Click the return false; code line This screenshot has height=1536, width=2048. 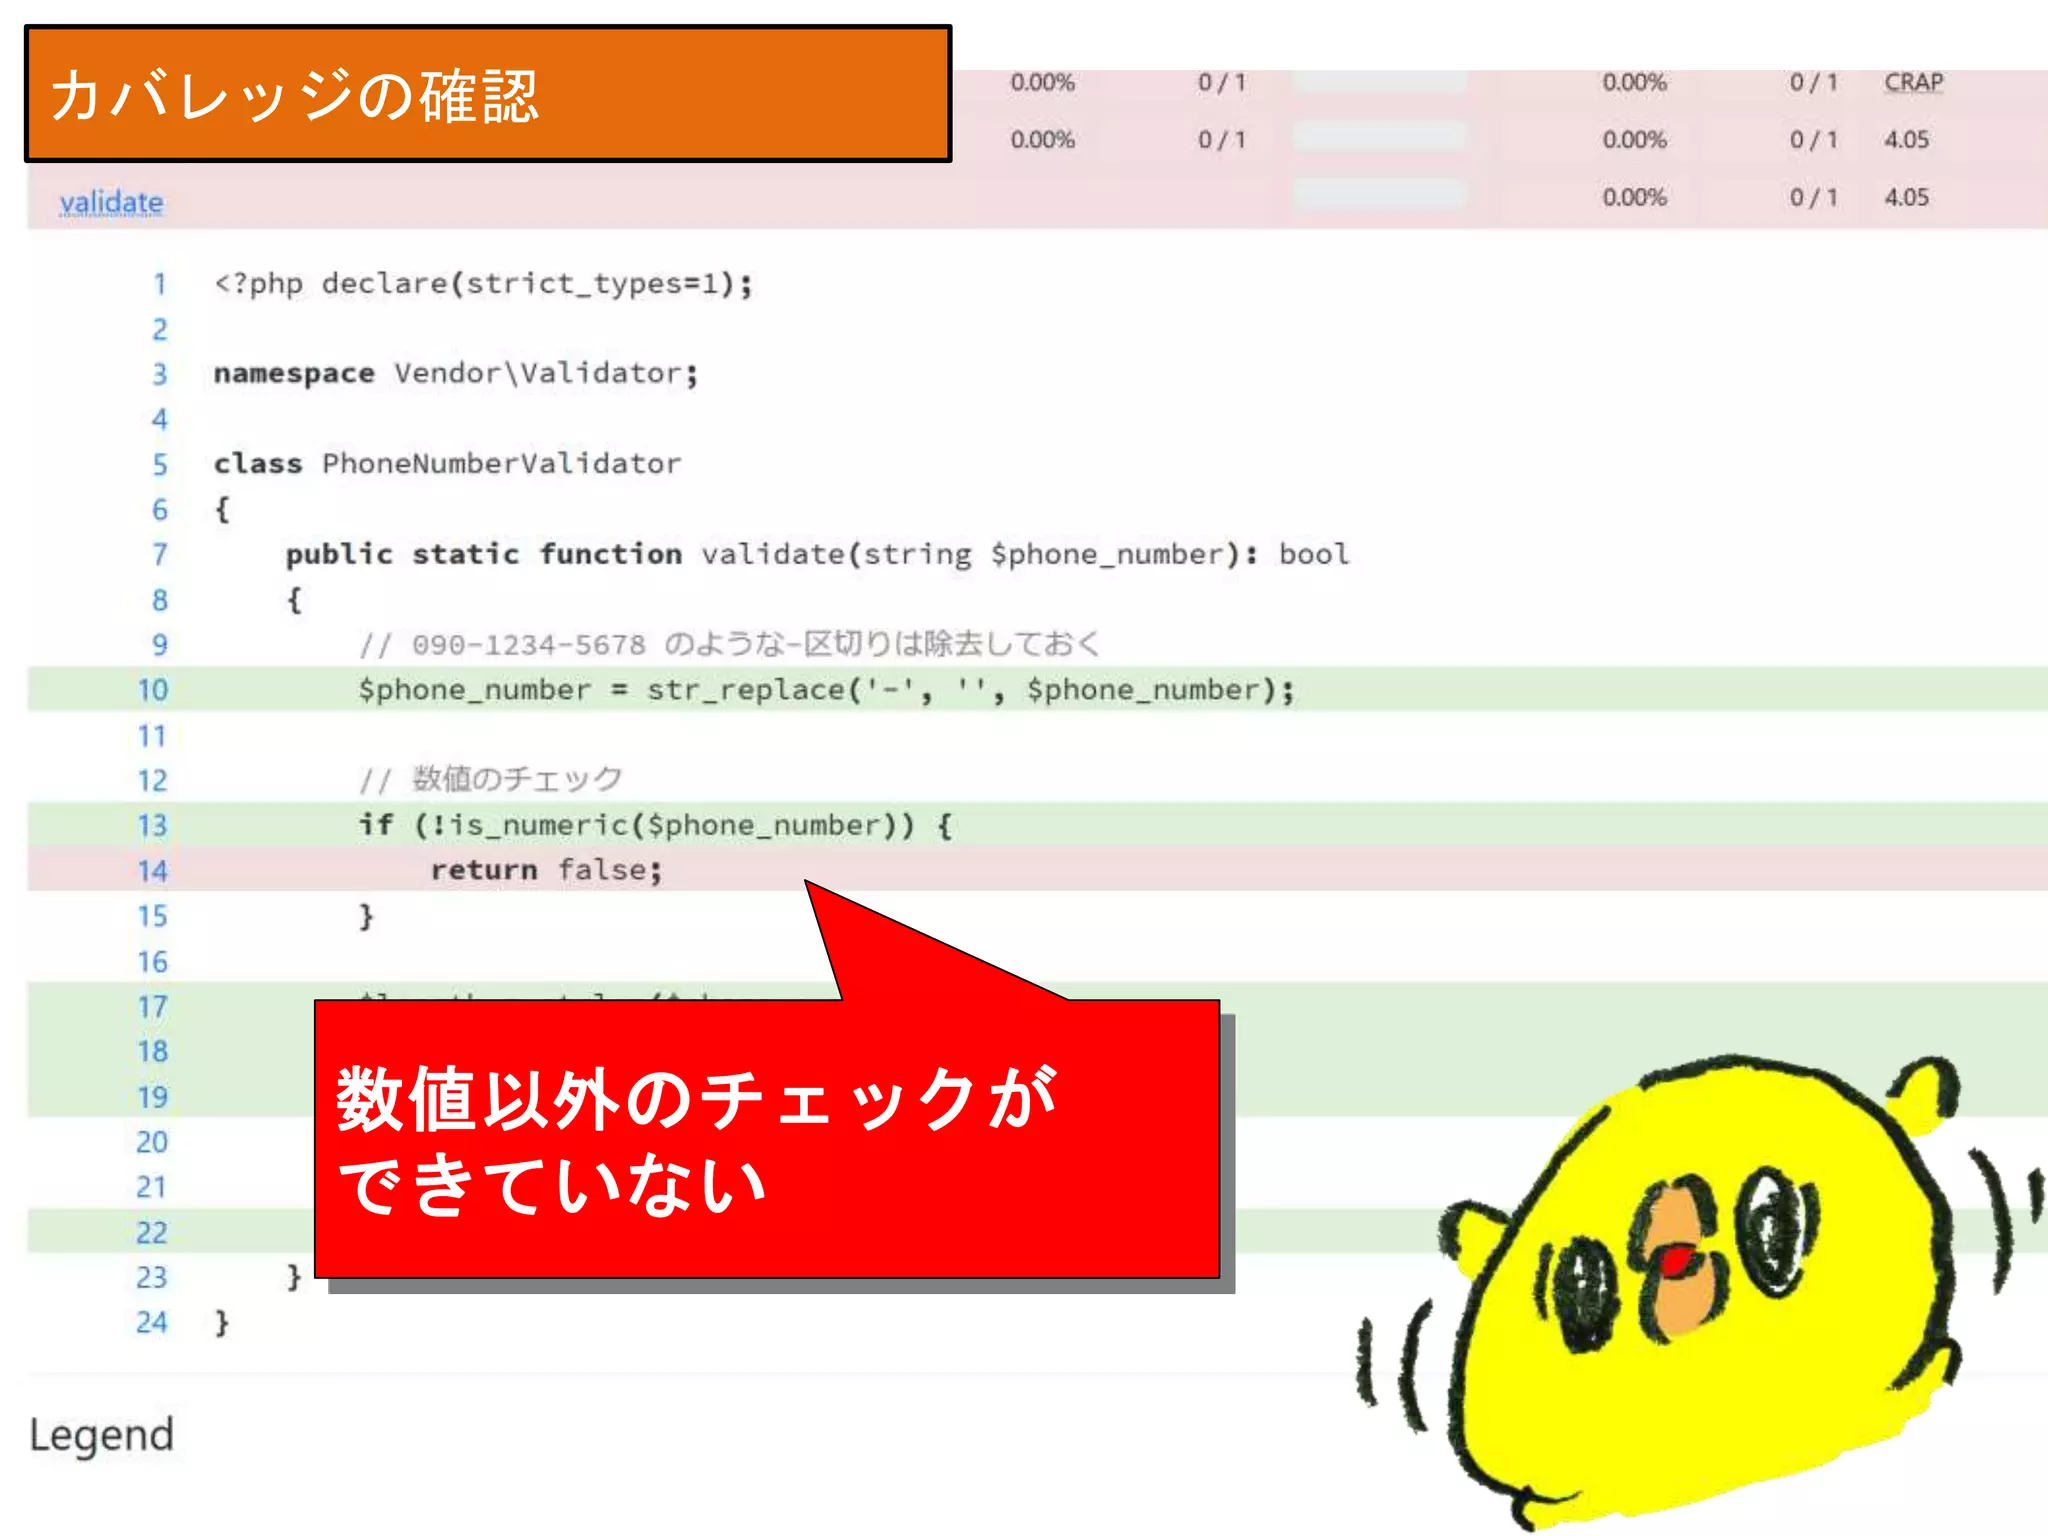546,870
